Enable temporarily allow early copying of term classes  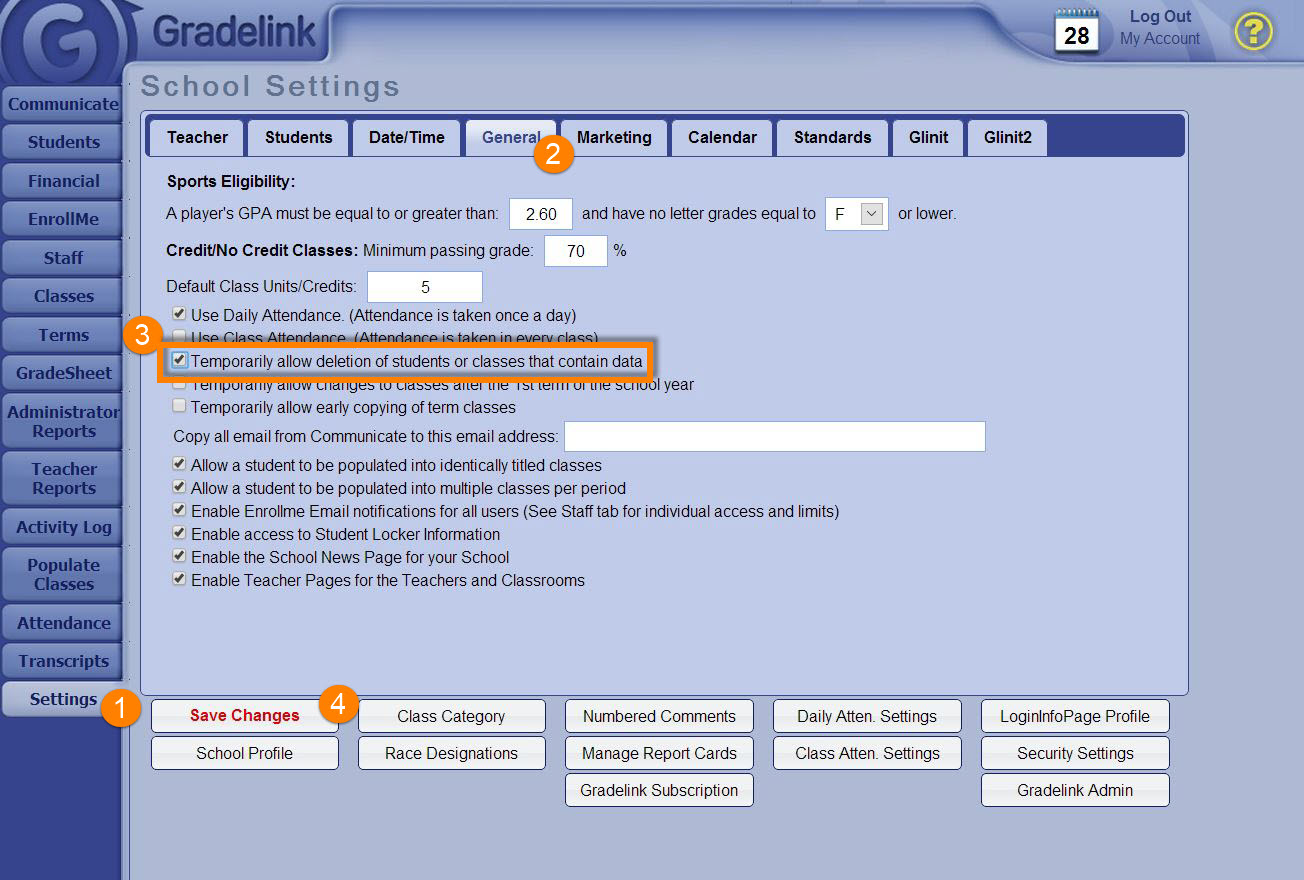180,406
